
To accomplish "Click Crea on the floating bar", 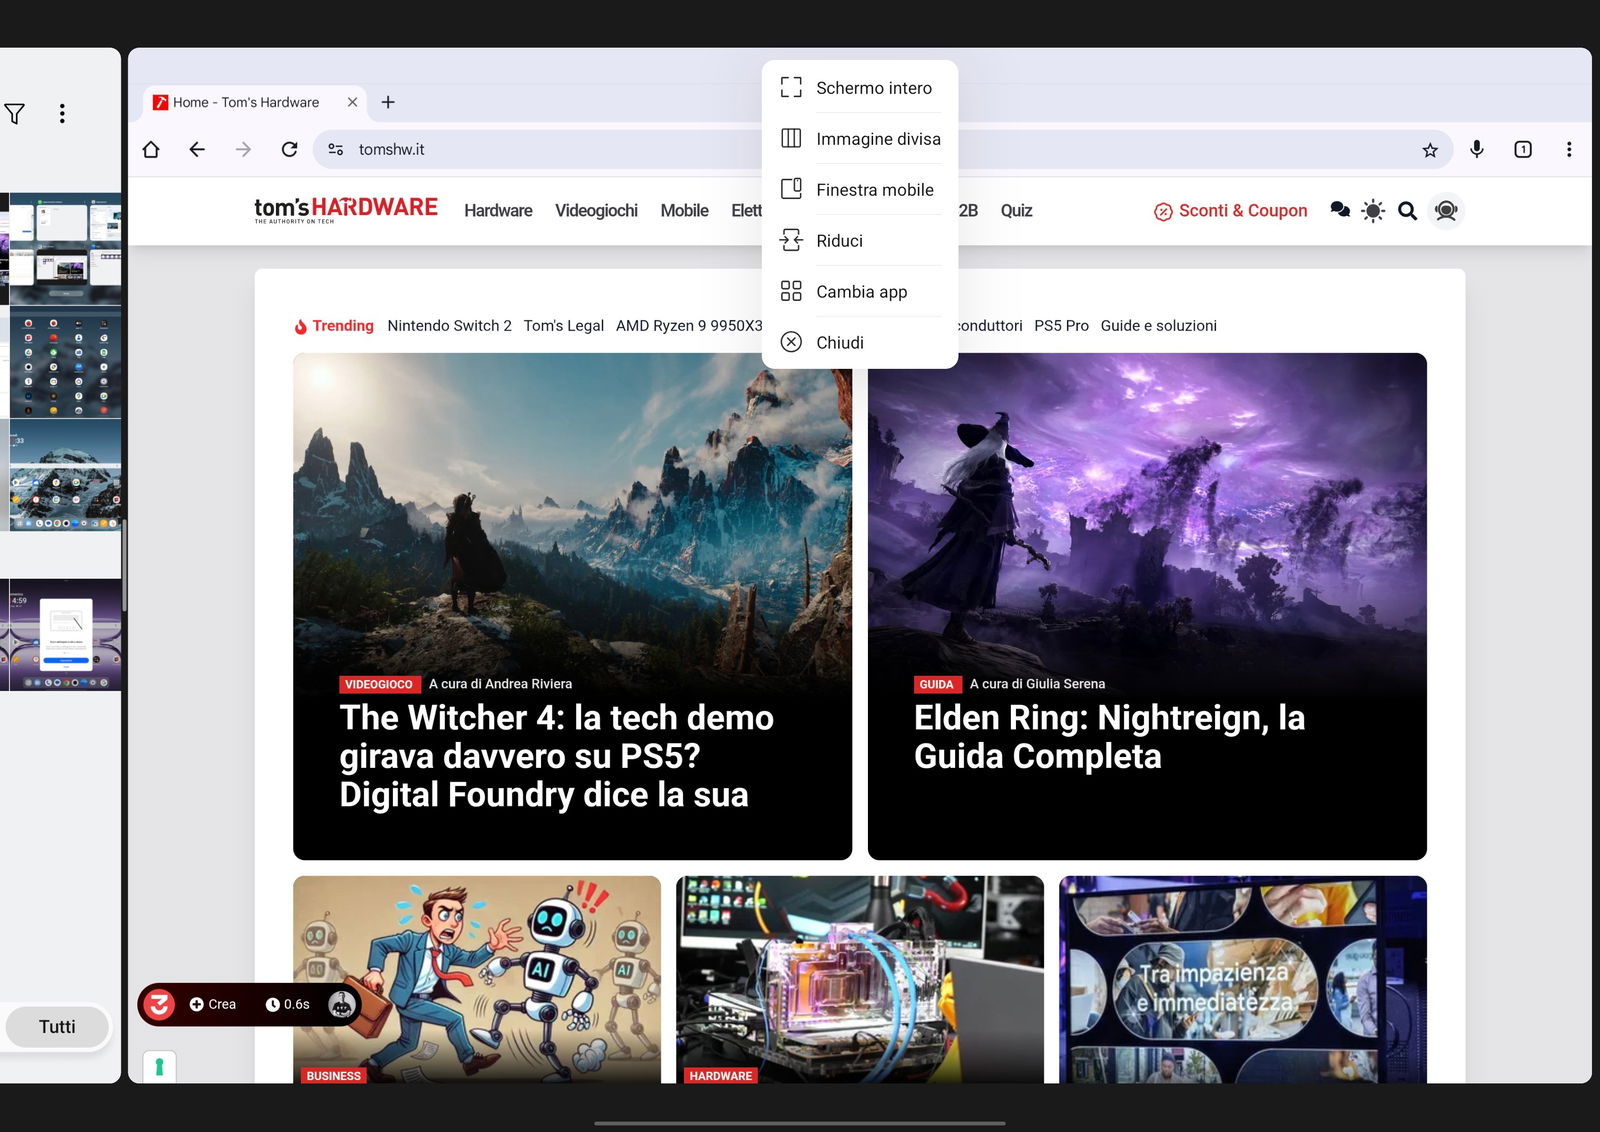I will tap(213, 1004).
